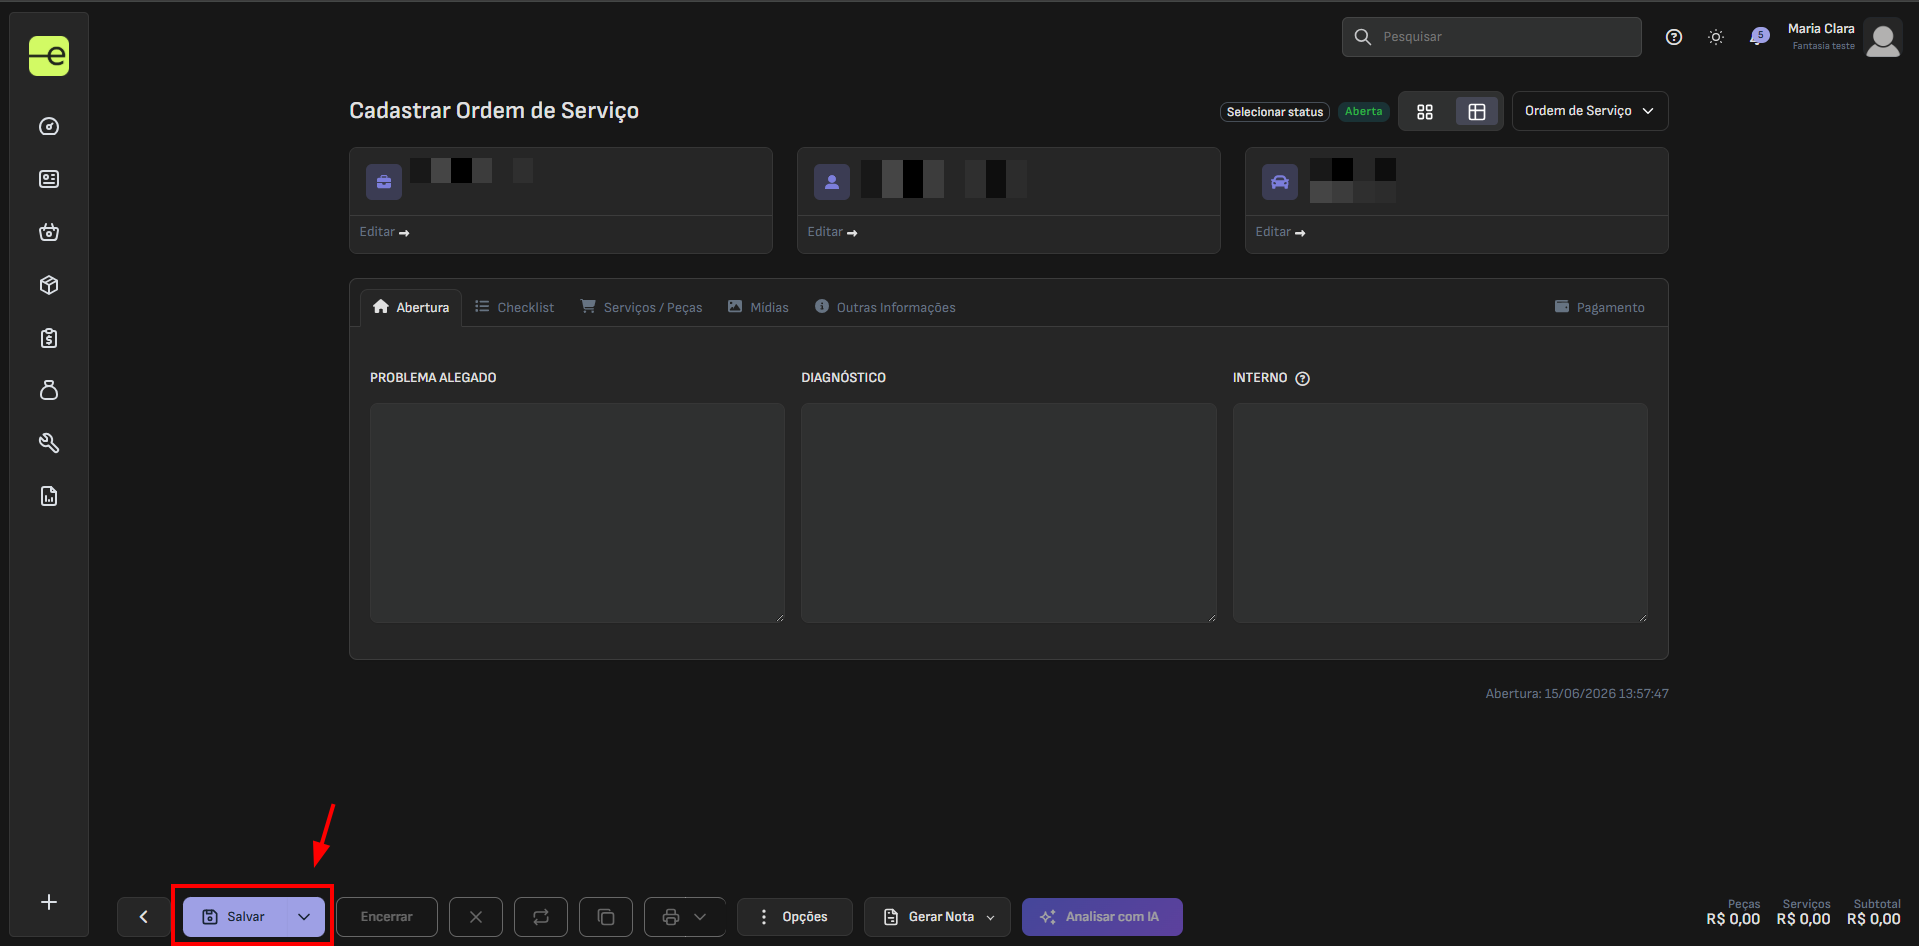Toggle light/dark theme sun icon

pos(1716,37)
